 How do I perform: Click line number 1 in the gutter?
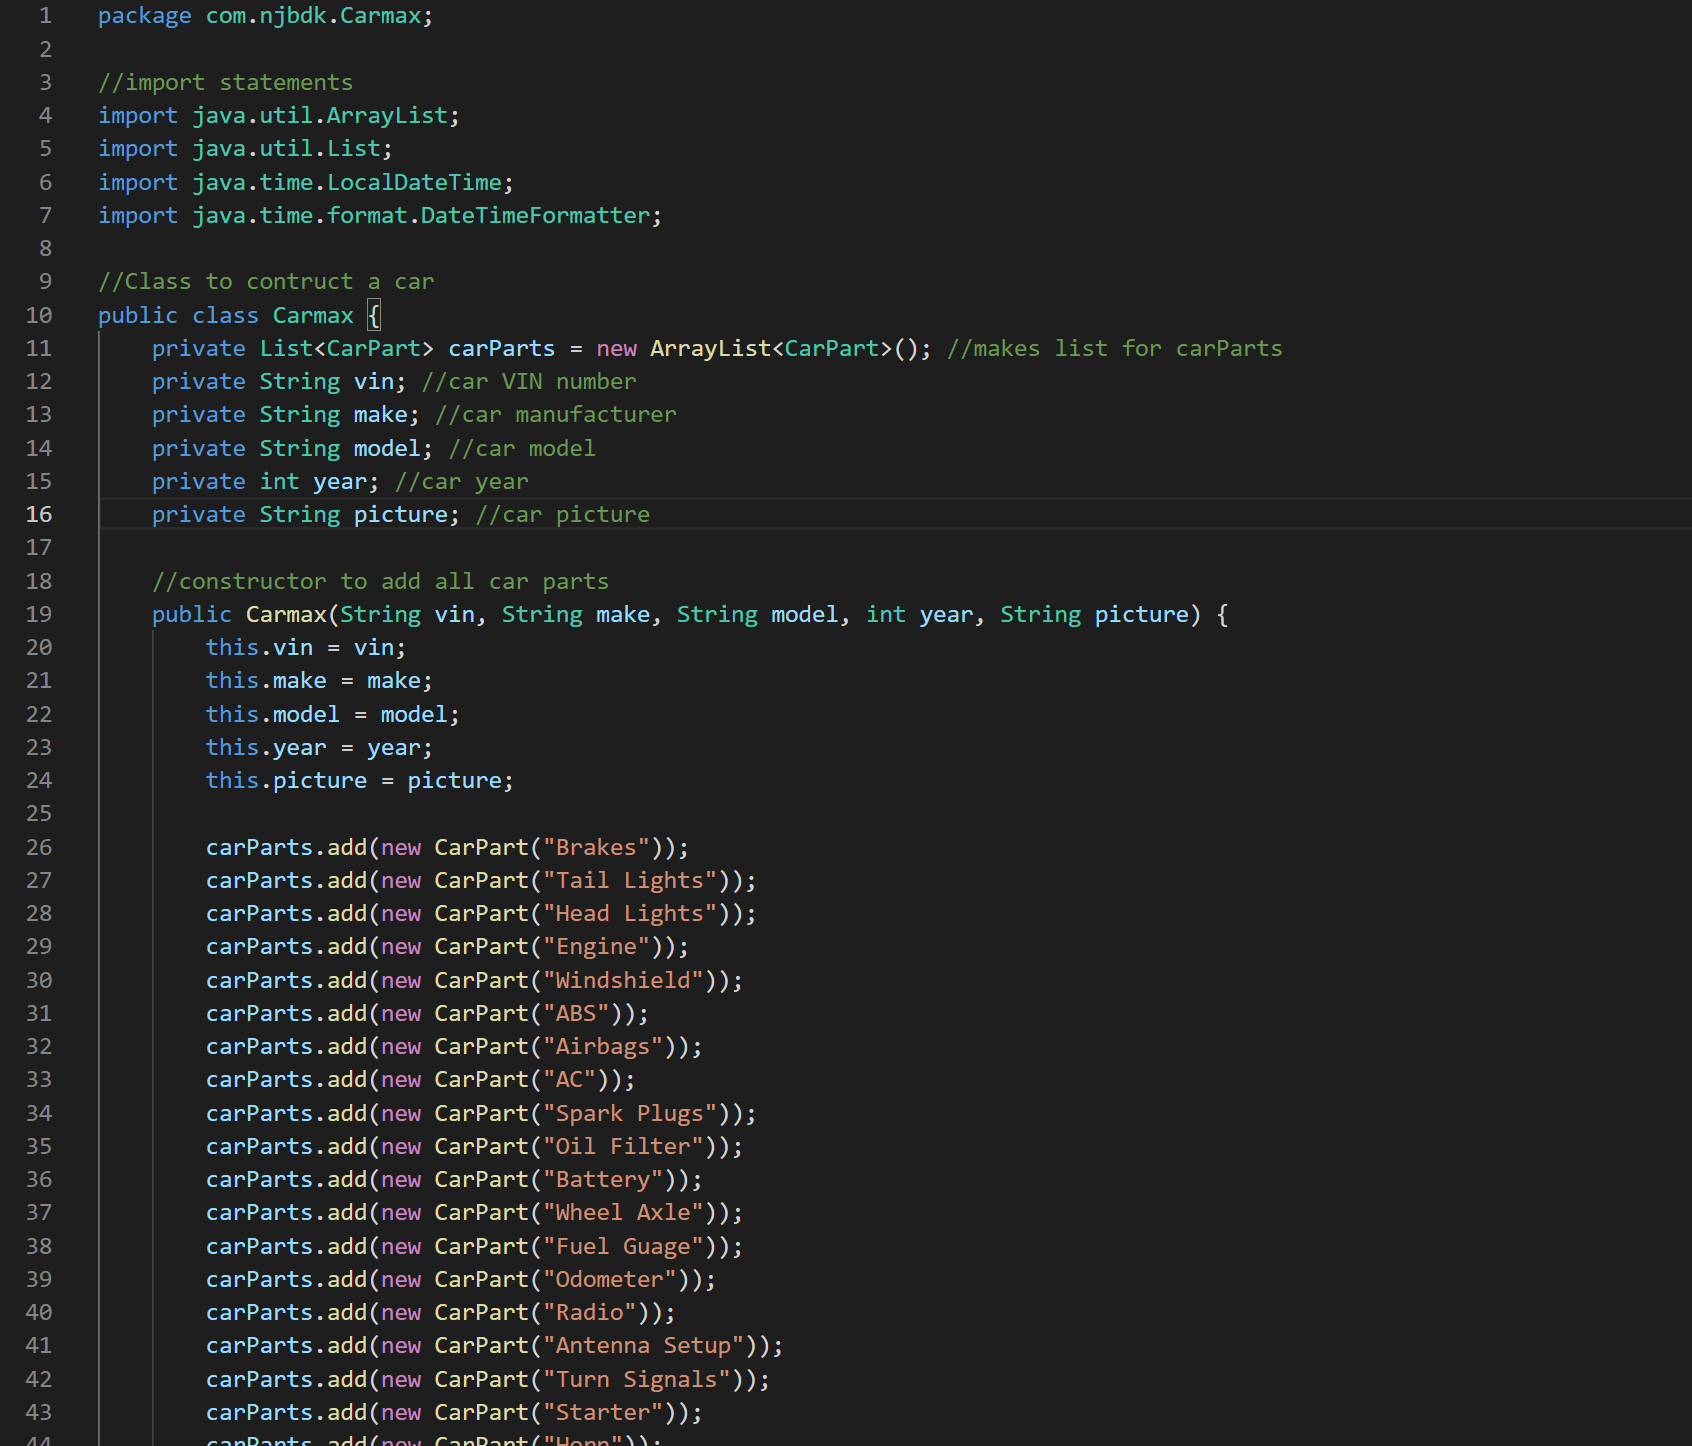coord(45,16)
